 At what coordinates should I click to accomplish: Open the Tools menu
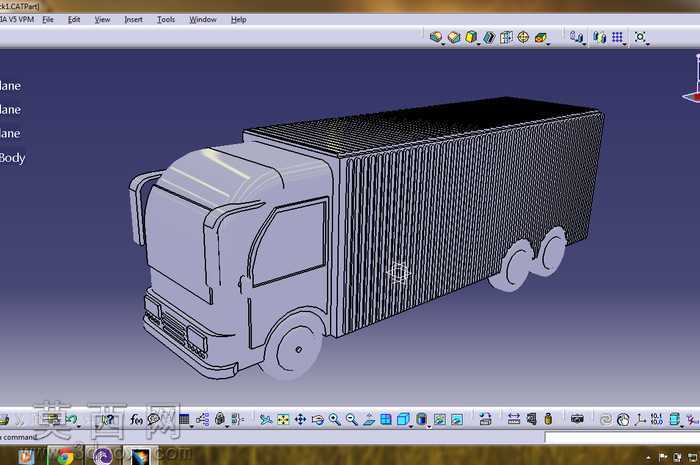click(166, 20)
